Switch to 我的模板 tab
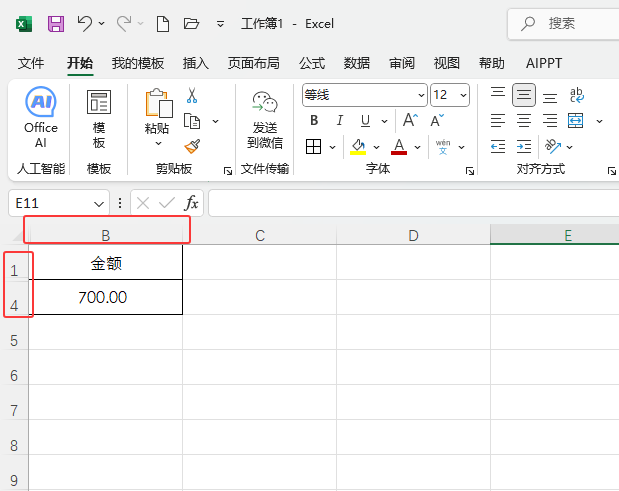 [x=138, y=63]
